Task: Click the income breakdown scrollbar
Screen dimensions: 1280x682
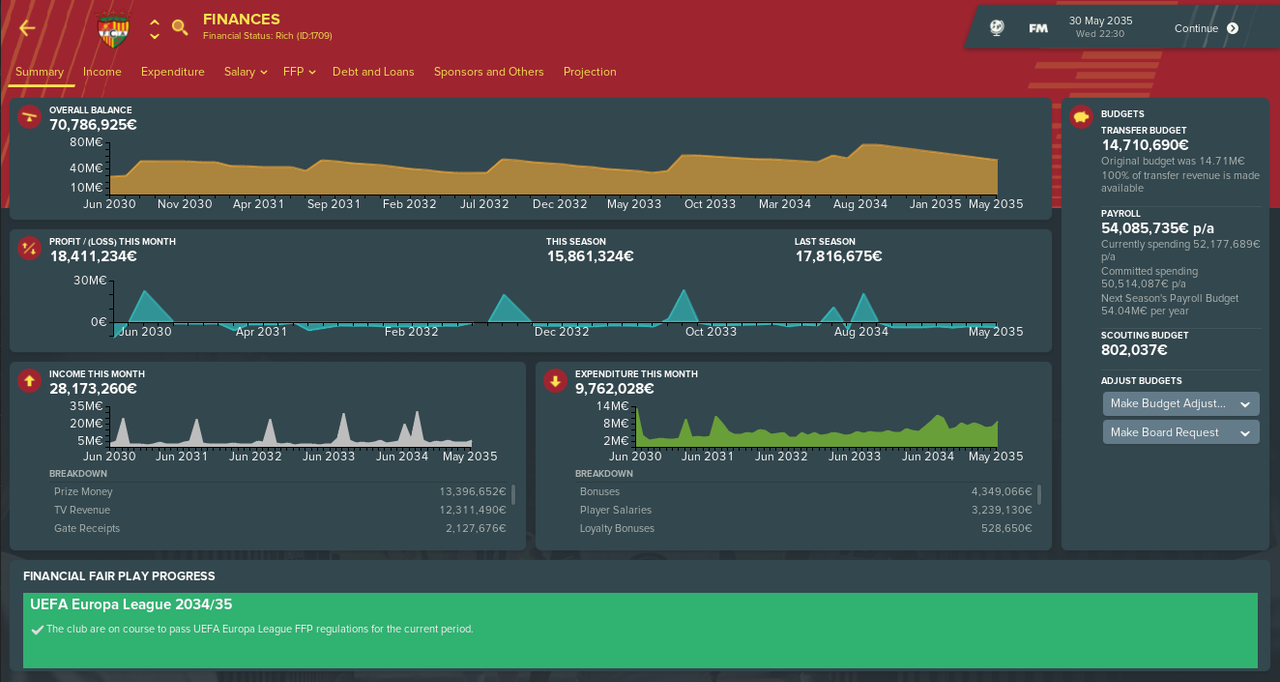Action: click(514, 495)
